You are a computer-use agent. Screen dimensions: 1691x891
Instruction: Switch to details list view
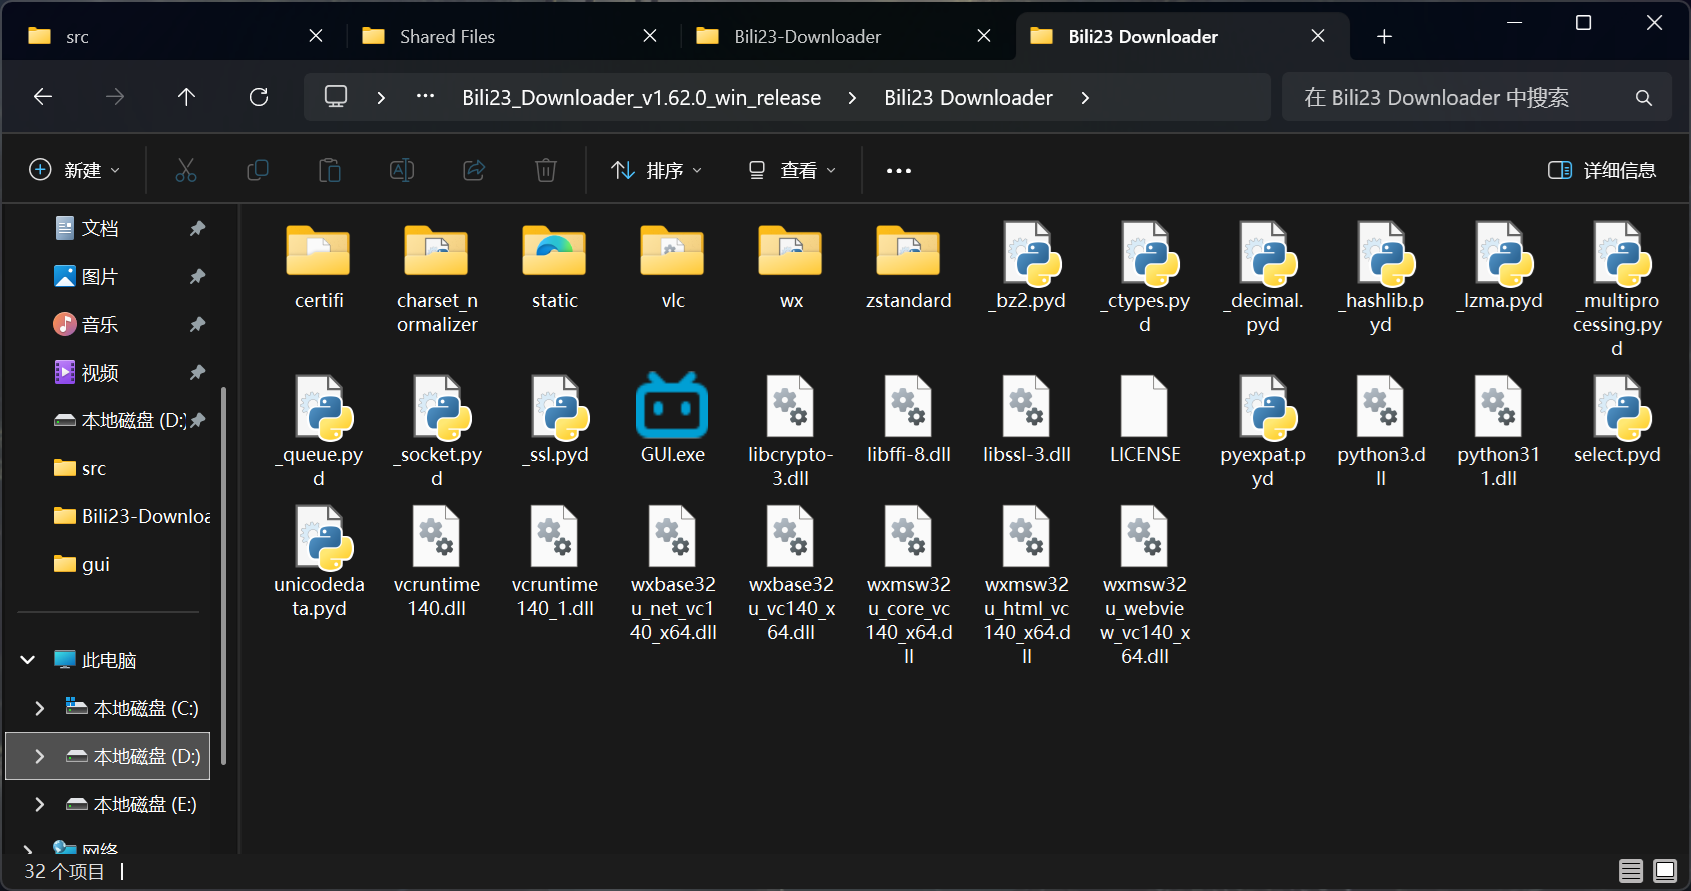click(x=1631, y=871)
